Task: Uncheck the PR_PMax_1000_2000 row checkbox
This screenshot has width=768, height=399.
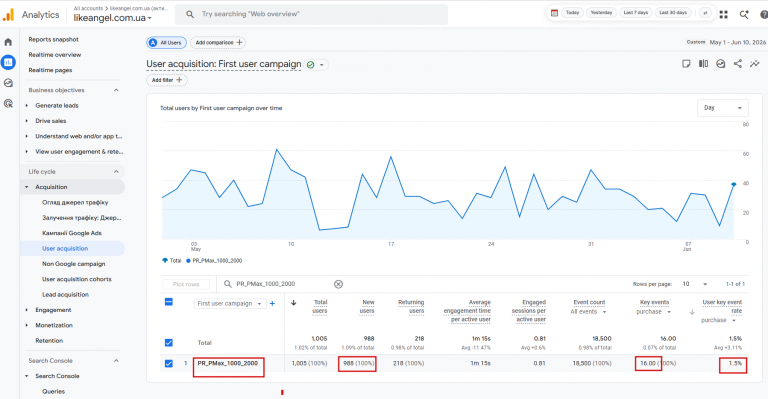Action: click(168, 364)
